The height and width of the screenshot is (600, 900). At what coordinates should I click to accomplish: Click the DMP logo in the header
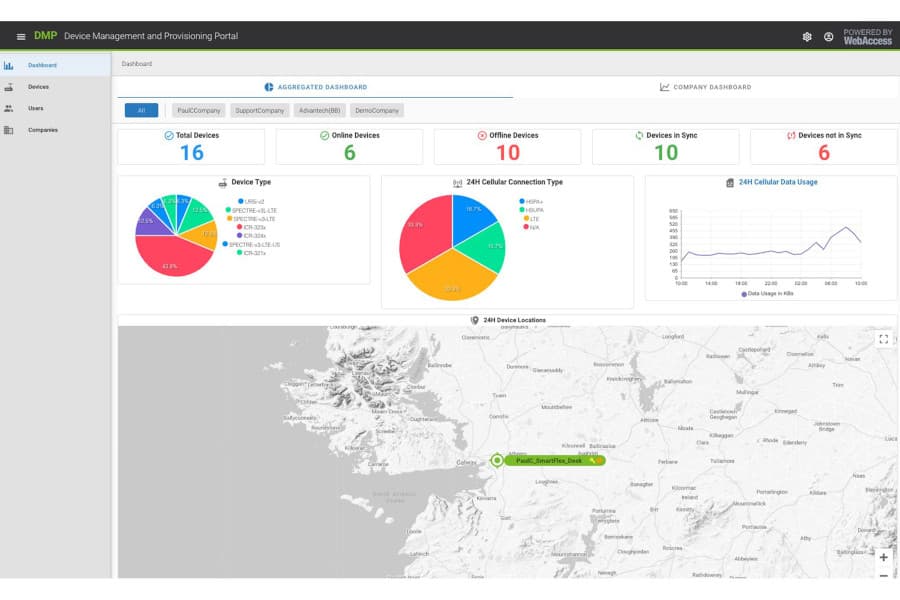(x=45, y=36)
